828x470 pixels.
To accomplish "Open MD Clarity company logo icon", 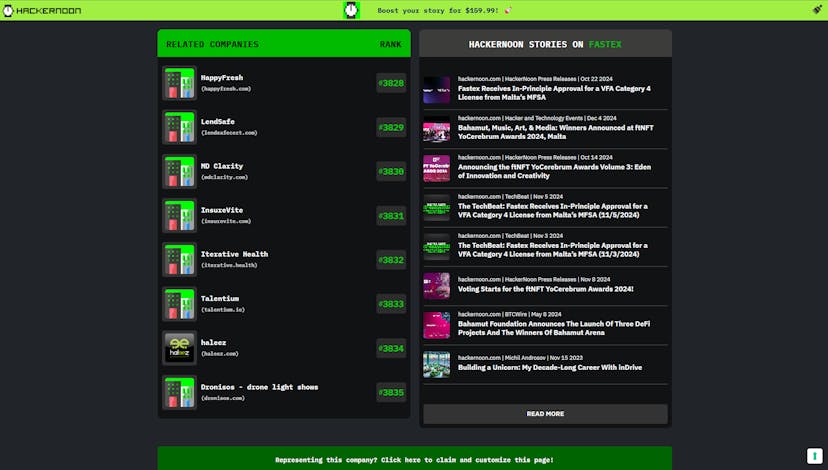I will (180, 172).
